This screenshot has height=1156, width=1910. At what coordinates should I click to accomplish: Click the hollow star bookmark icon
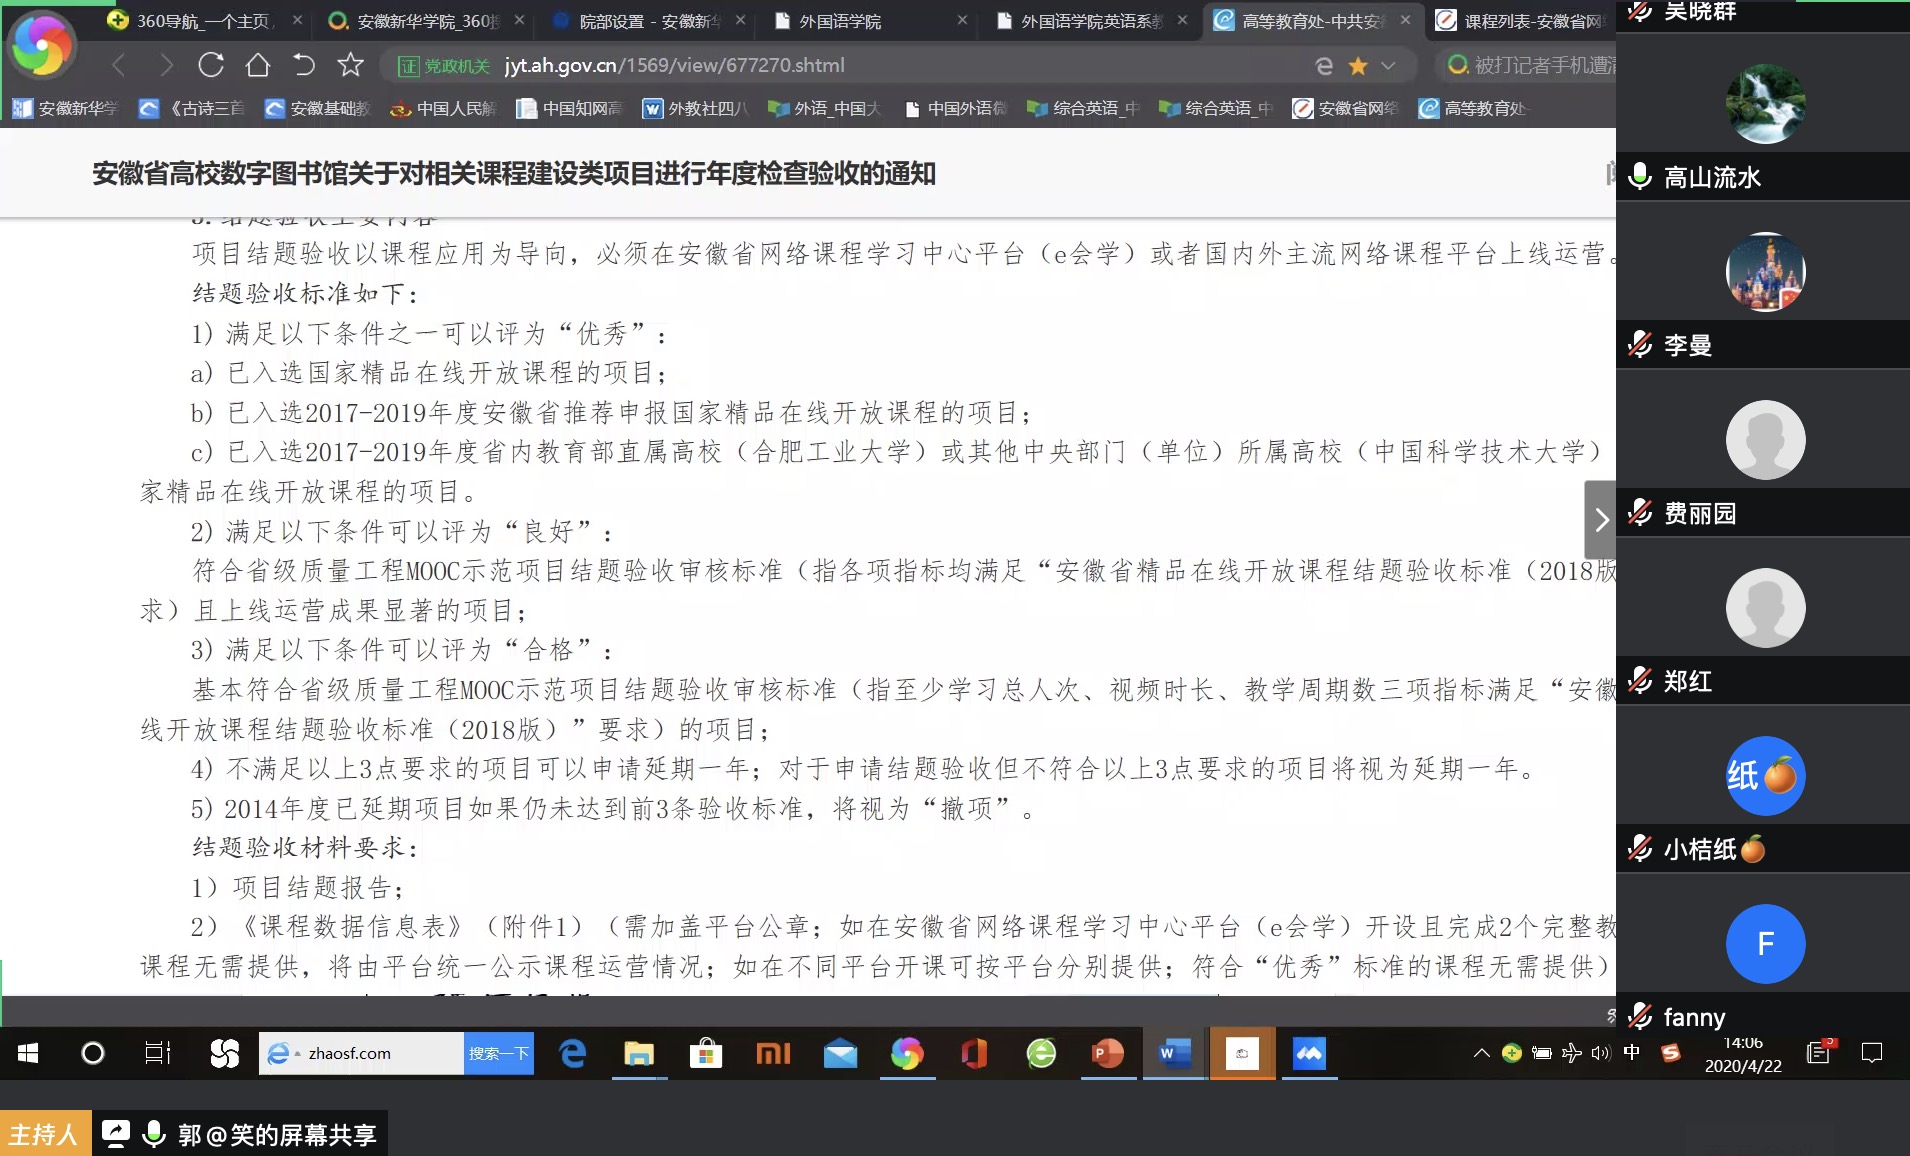(350, 65)
